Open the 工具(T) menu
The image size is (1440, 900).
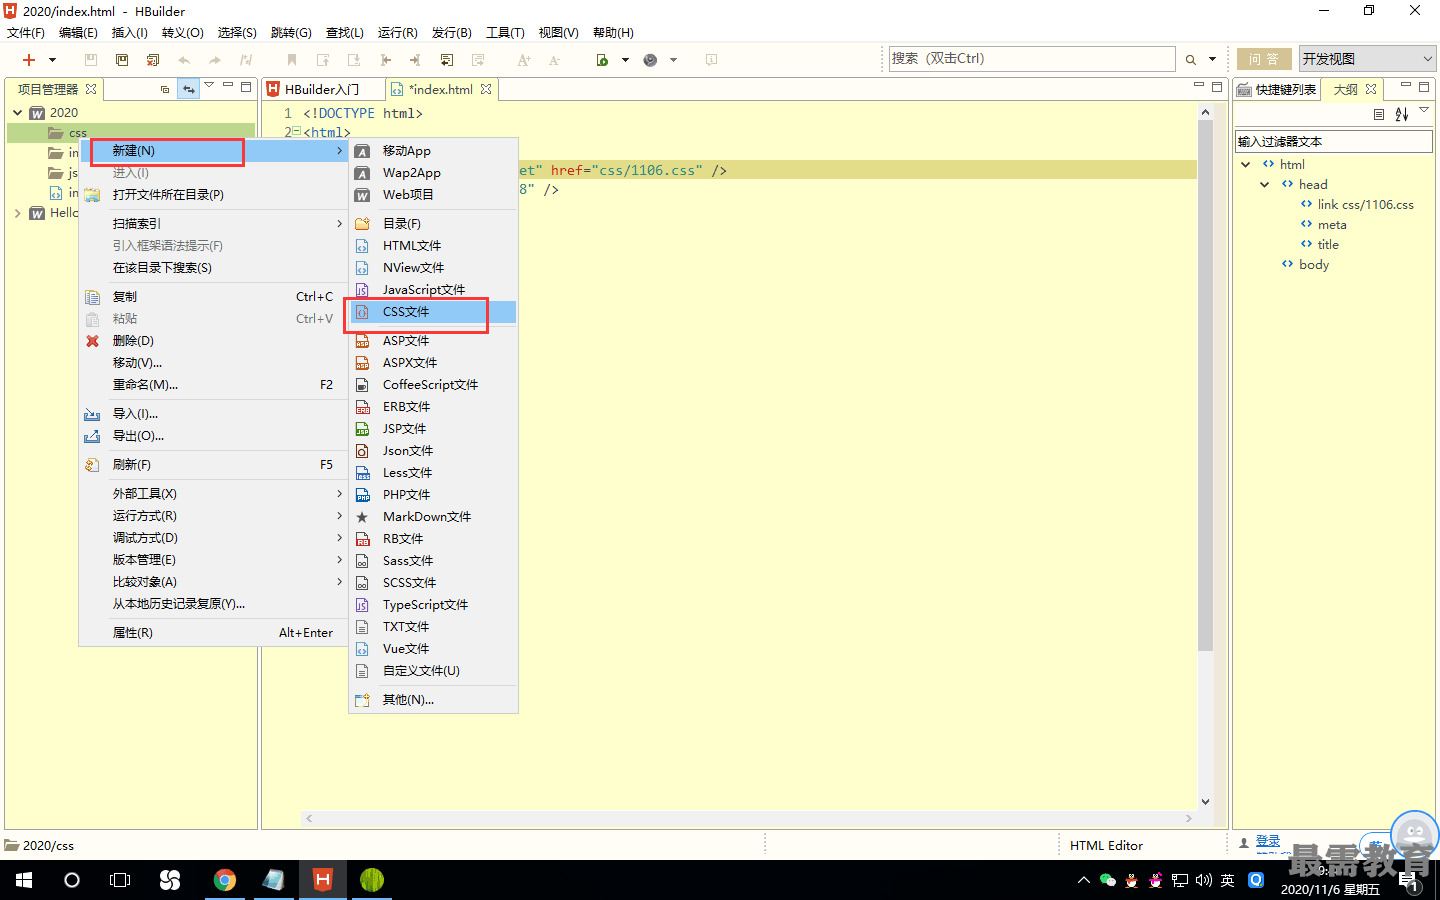click(x=505, y=32)
